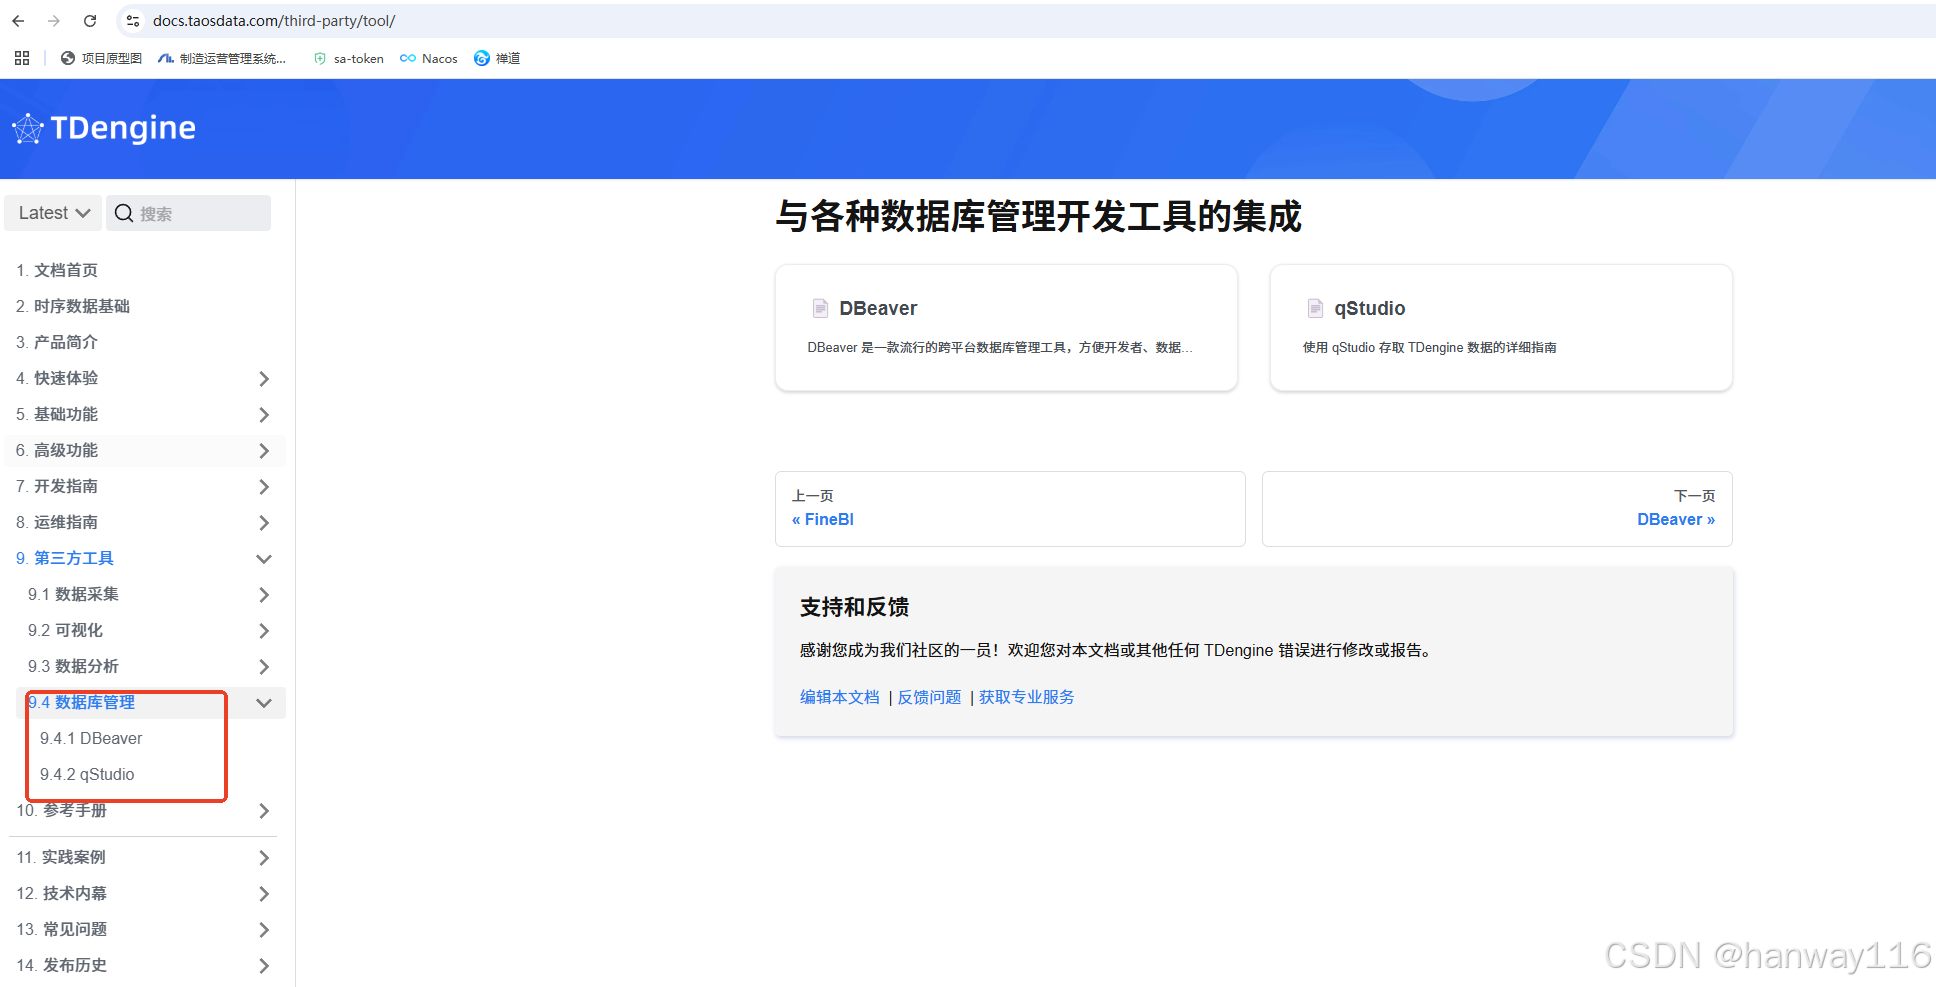Select 9.1 数据采集 sidebar item
Screen dimensions: 1936x987
pyautogui.click(x=73, y=594)
